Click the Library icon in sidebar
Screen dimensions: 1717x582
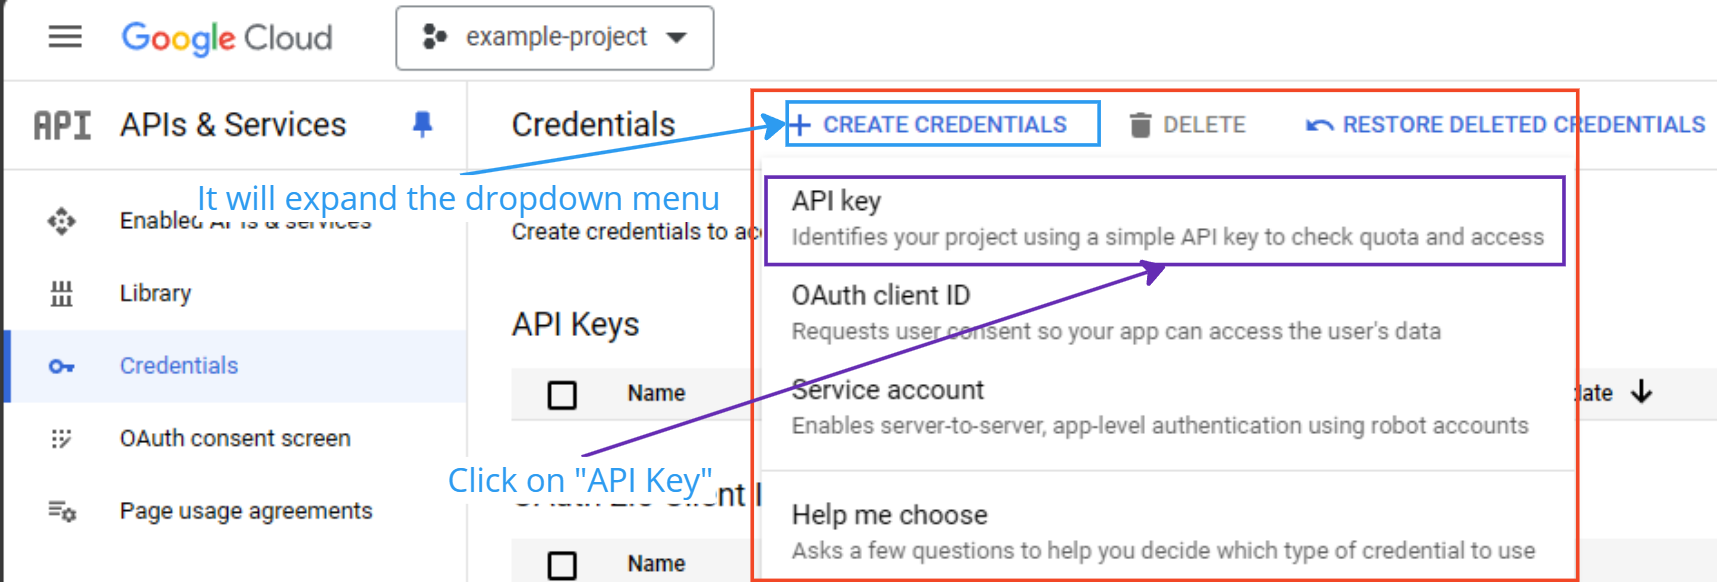click(62, 293)
